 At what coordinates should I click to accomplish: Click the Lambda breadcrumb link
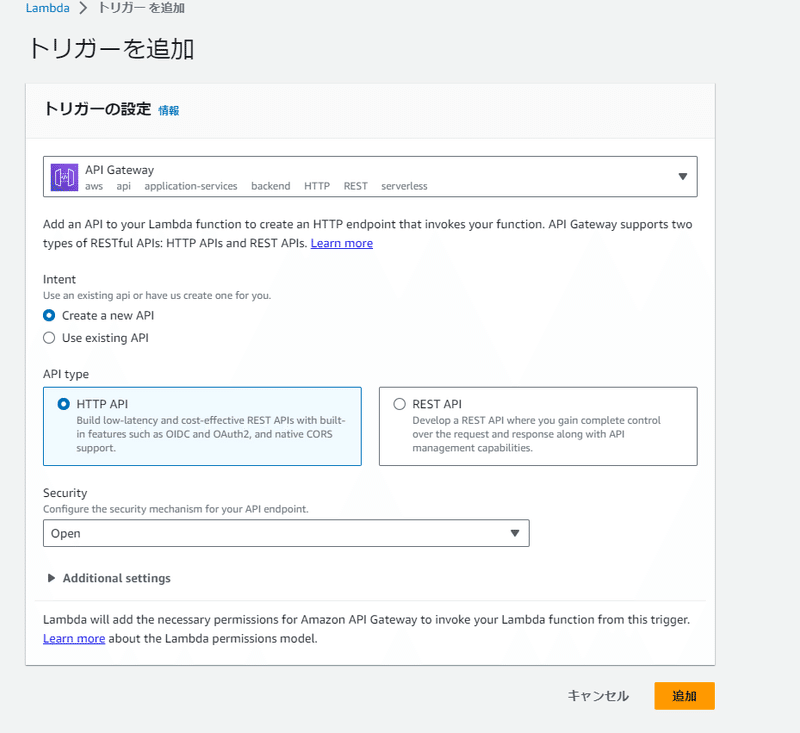click(x=47, y=8)
